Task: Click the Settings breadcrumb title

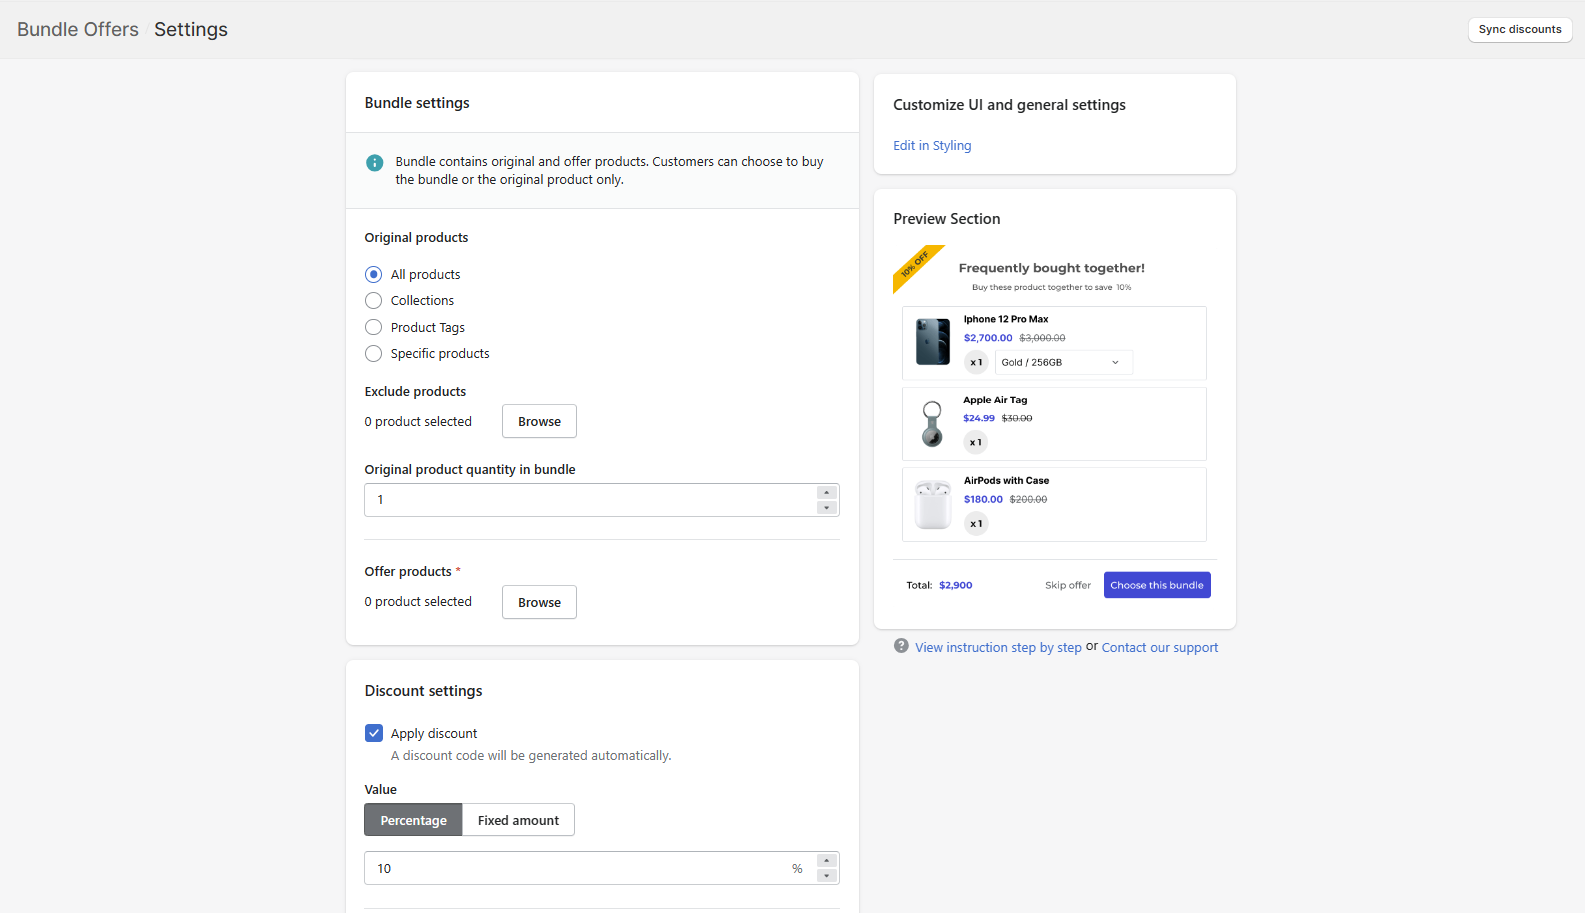Action: point(191,29)
